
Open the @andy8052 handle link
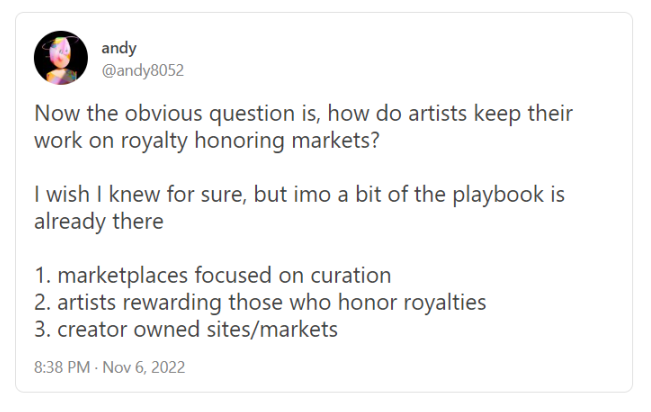[142, 70]
